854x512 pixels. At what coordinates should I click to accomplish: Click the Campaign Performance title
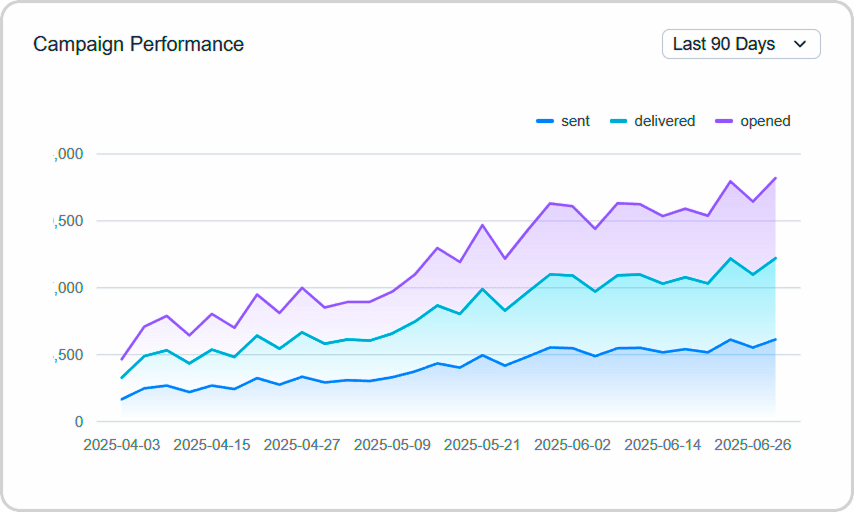[138, 44]
